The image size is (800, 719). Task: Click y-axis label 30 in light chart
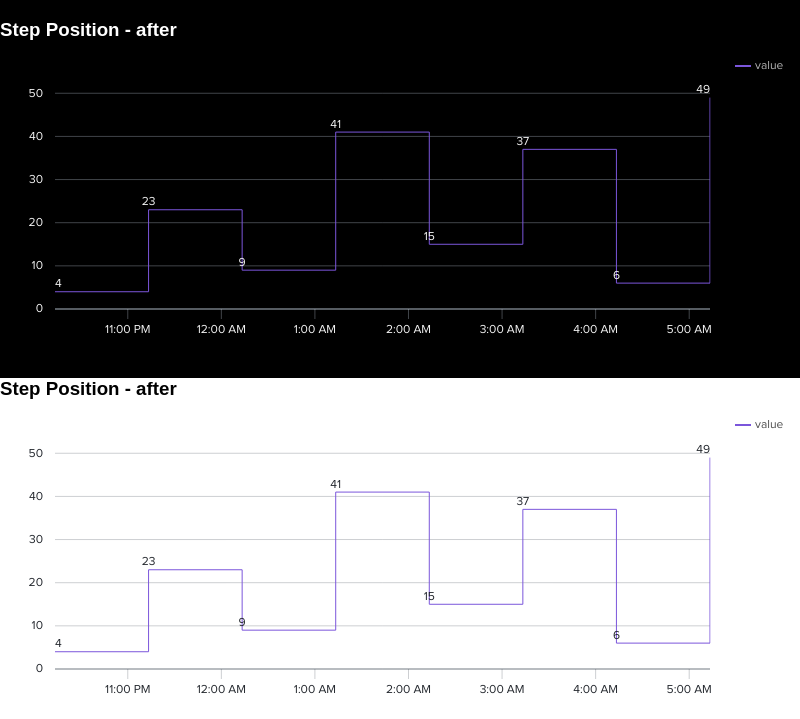pyautogui.click(x=36, y=539)
